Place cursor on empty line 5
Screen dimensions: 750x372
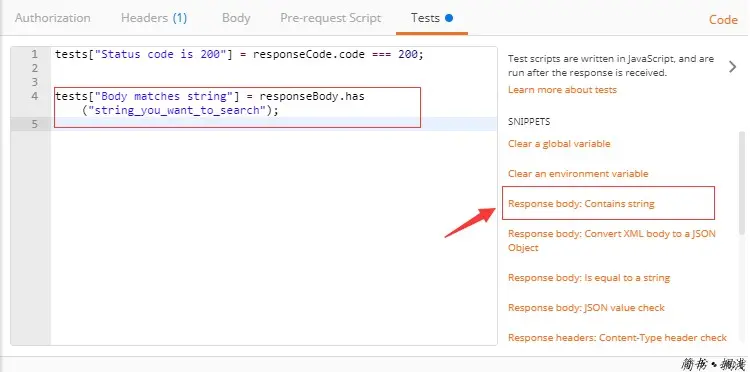coord(273,124)
